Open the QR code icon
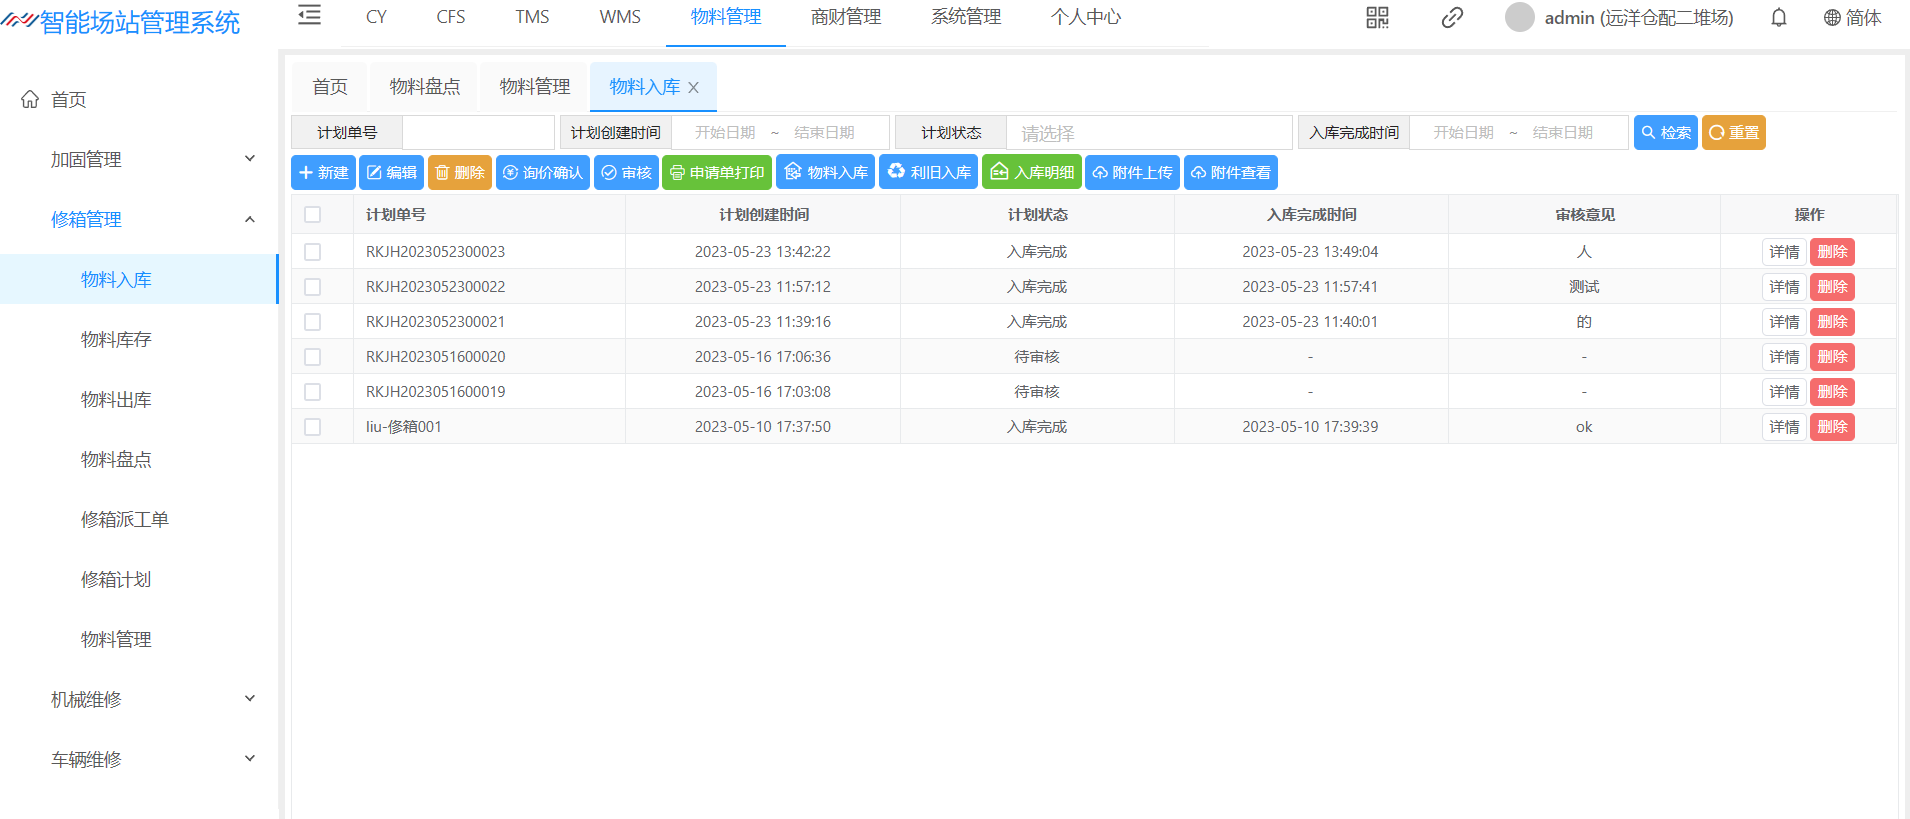Screen dimensions: 1910x819 pyautogui.click(x=1377, y=18)
